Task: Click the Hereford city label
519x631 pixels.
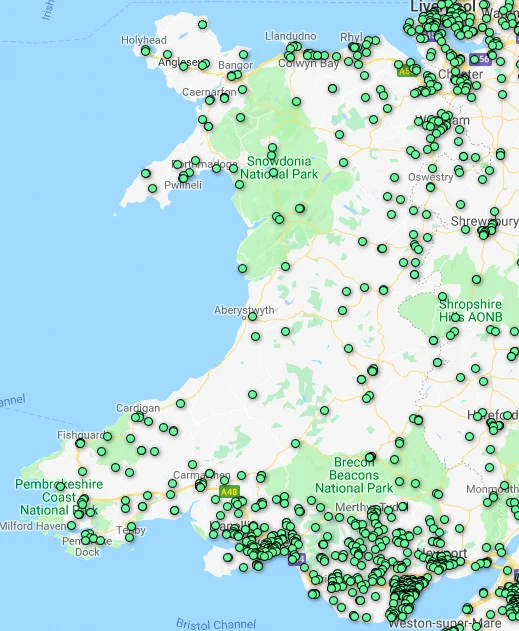Action: pos(493,415)
